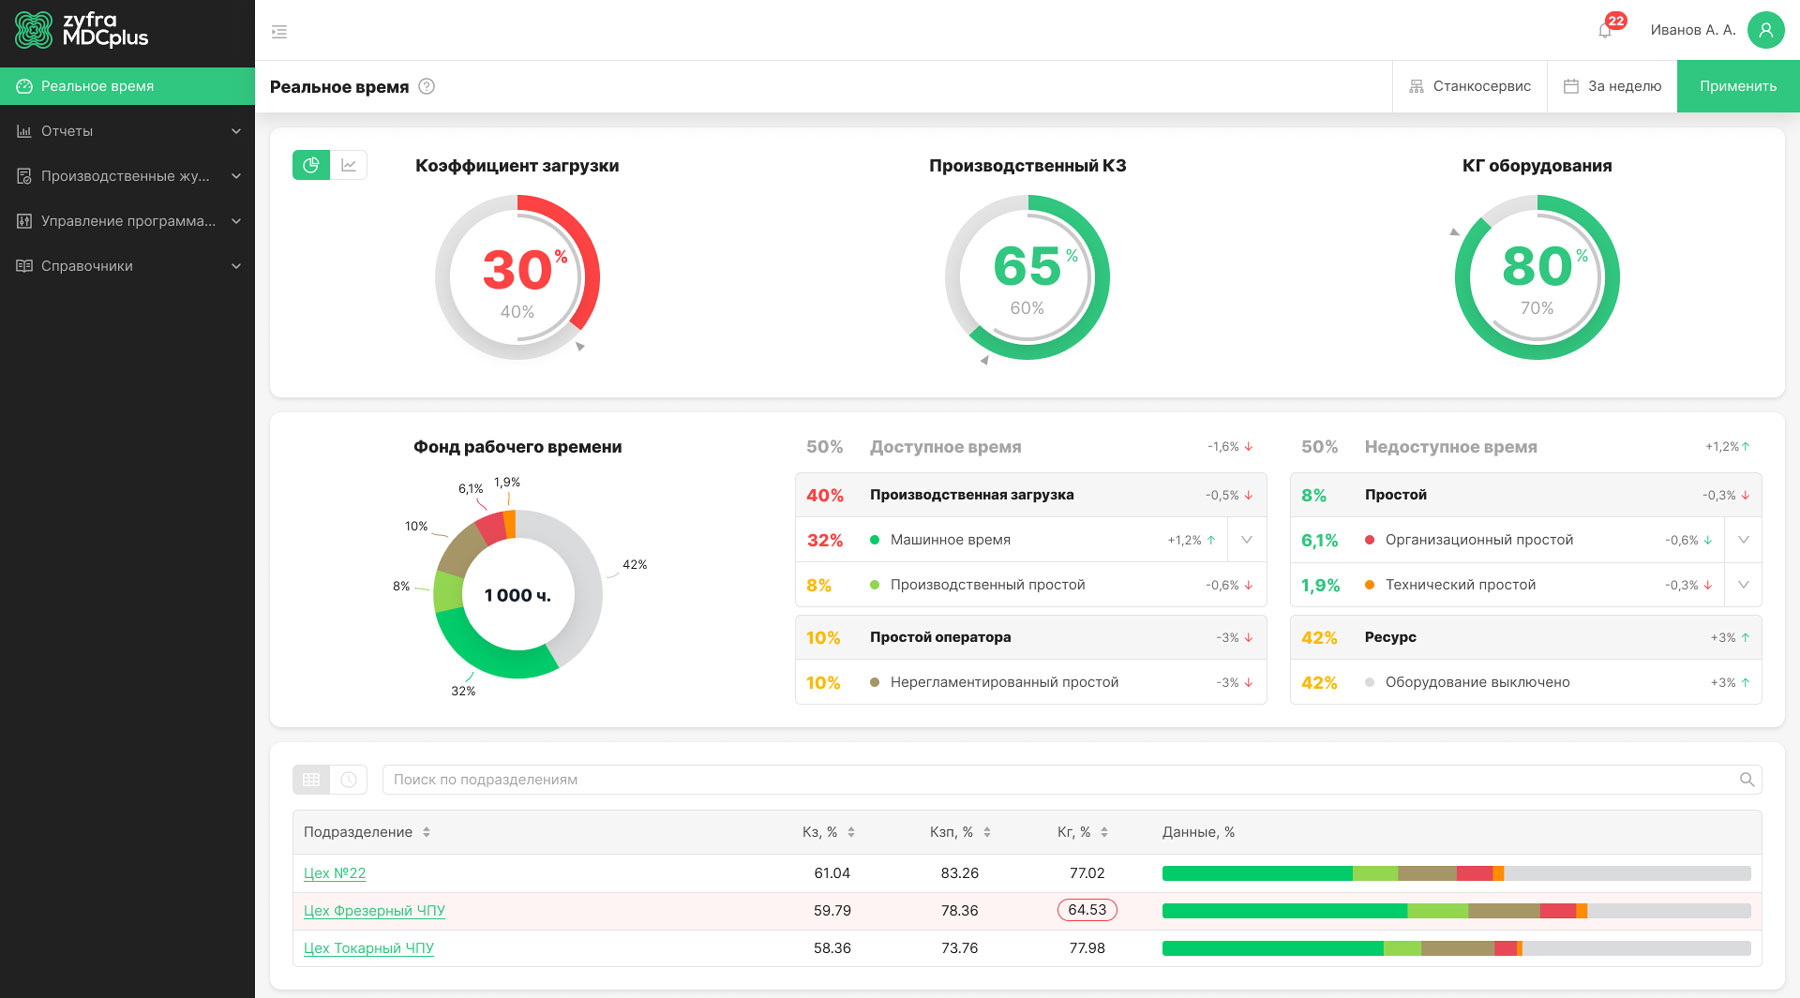Click the Цех №22 data progress bar
The height and width of the screenshot is (998, 1800).
point(1456,874)
